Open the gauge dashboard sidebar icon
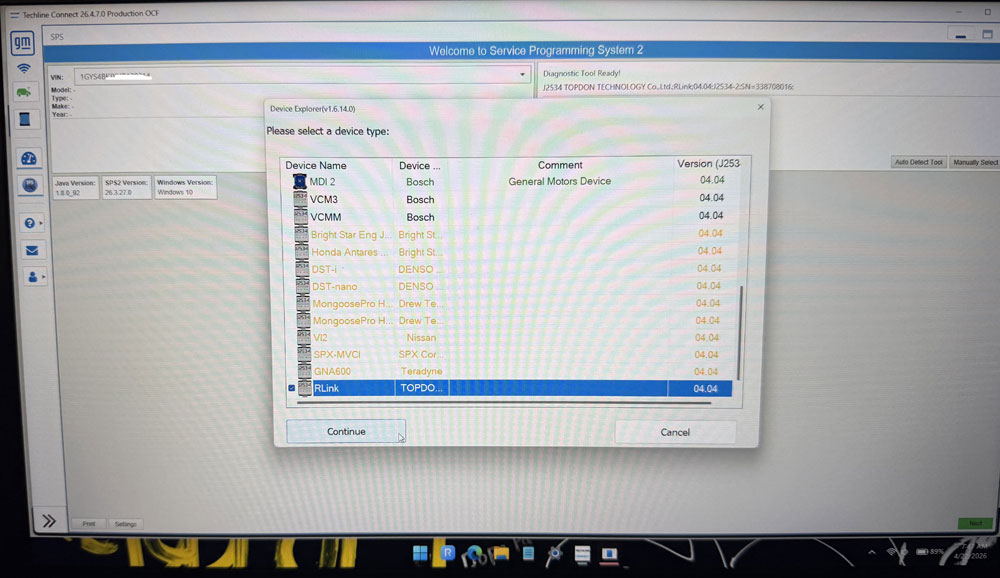 click(29, 158)
